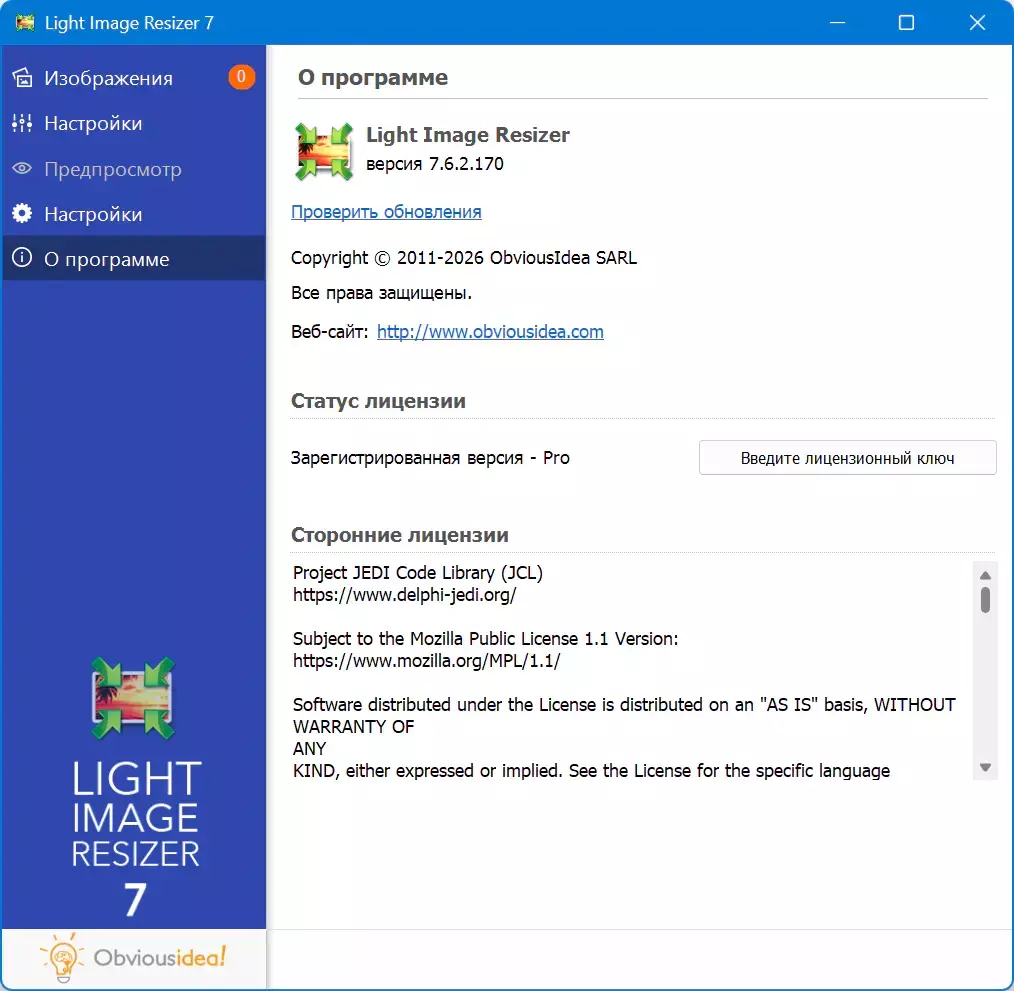The height and width of the screenshot is (991, 1014).
Task: Close the Light Image Resizer window
Action: point(976,23)
